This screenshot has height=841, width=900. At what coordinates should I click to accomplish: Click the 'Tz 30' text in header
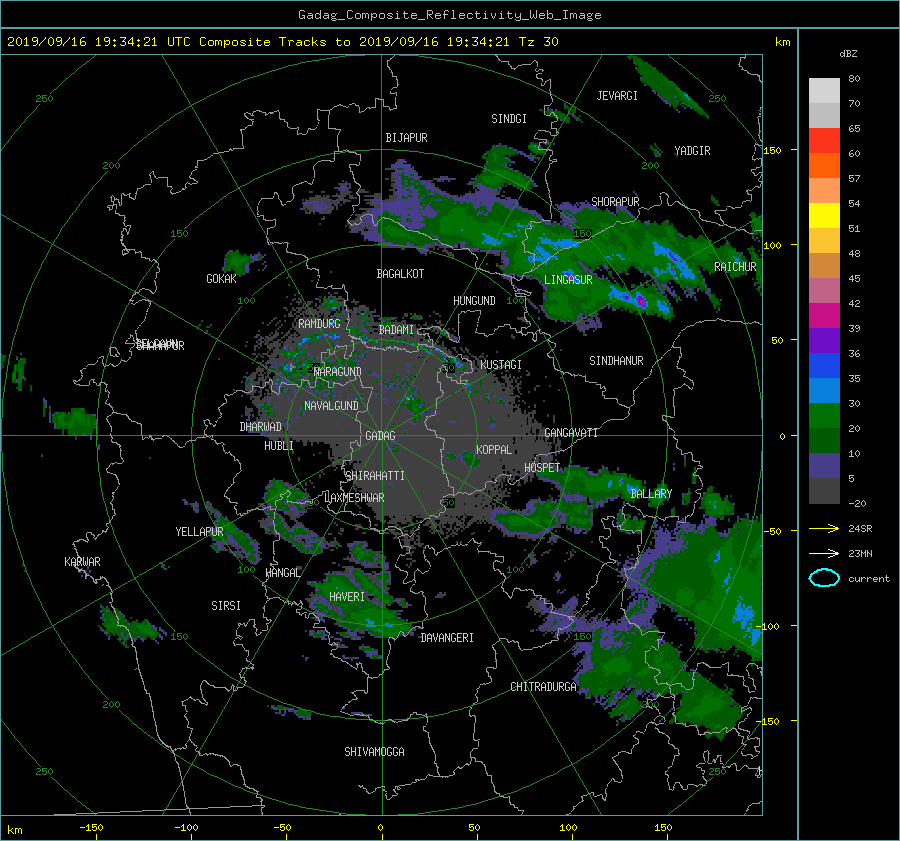pos(538,42)
